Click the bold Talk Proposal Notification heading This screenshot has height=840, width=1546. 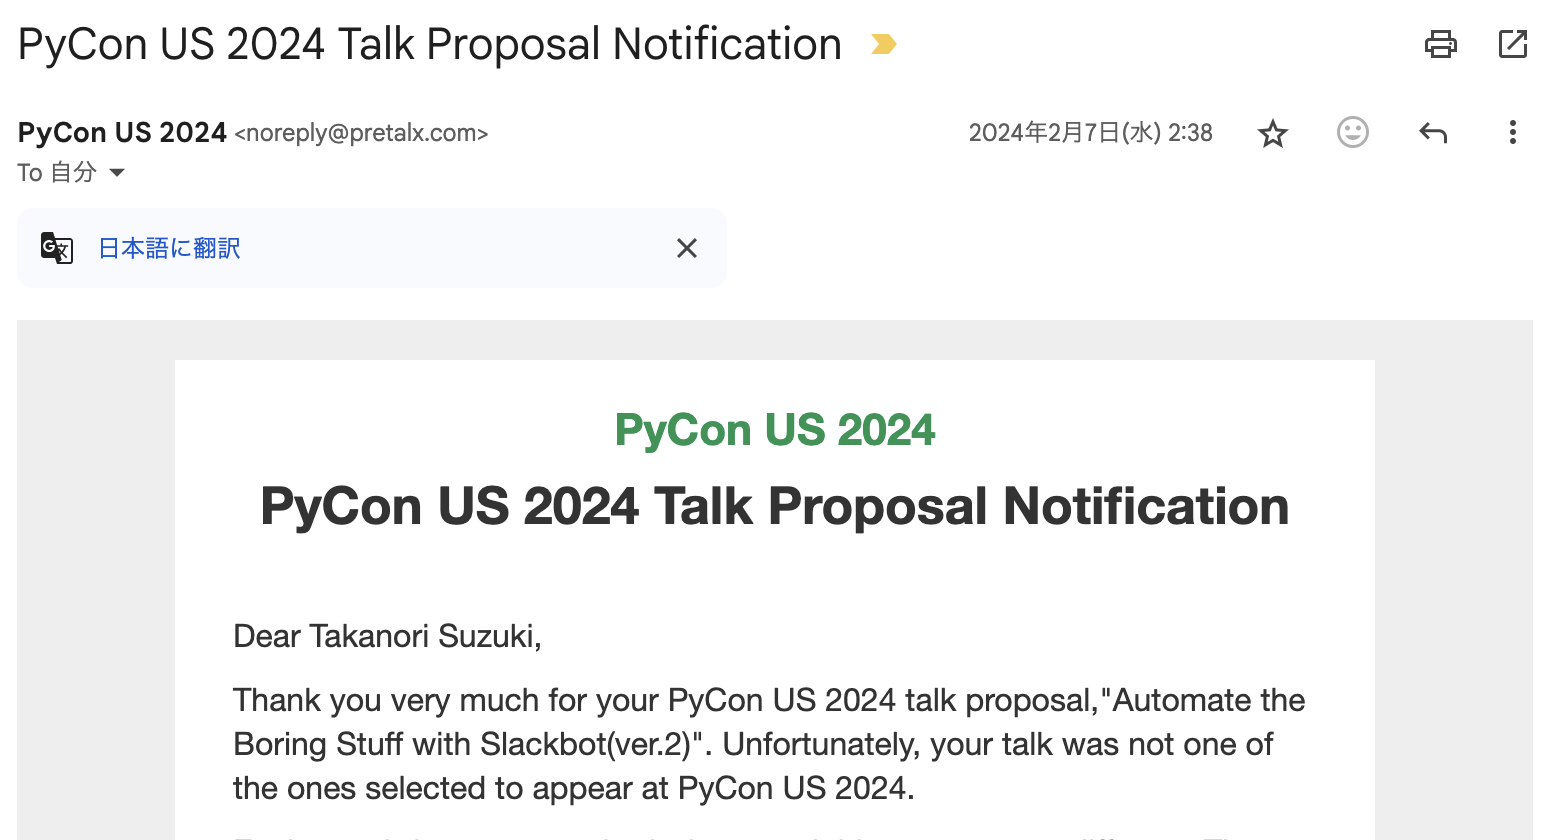pos(774,506)
